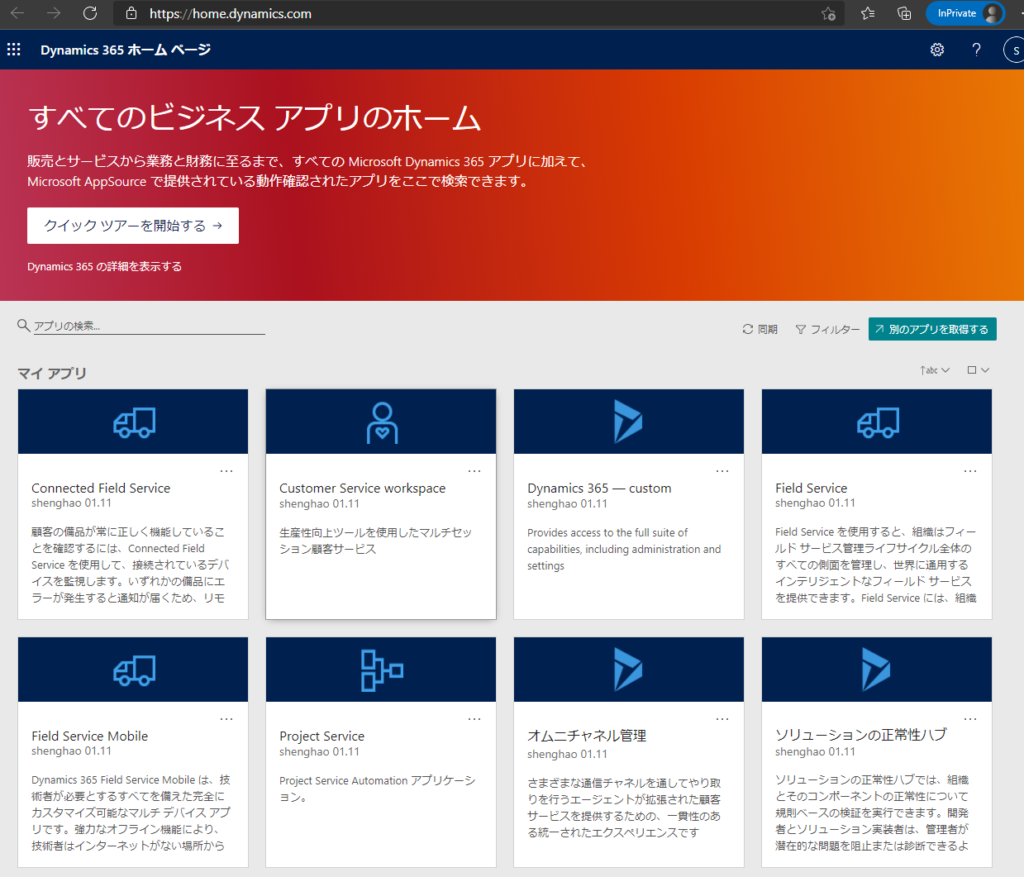Go back with browser back arrow
This screenshot has height=877, width=1024.
18,13
